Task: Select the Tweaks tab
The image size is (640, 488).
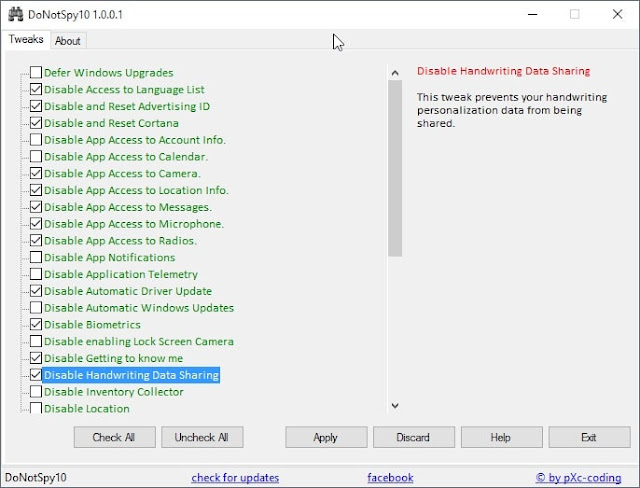Action: click(26, 40)
